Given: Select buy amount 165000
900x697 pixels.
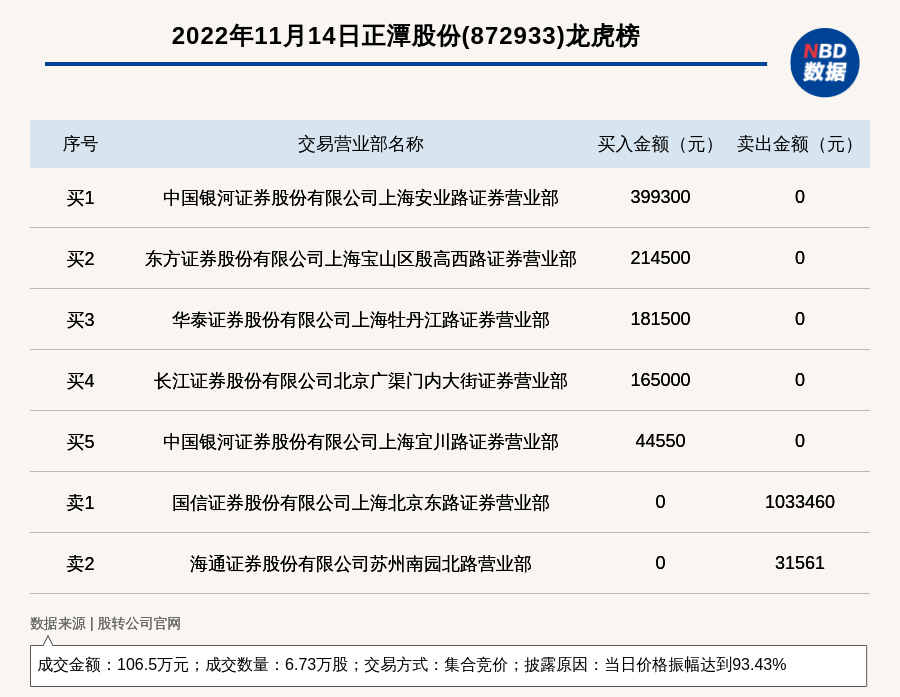Looking at the screenshot, I should [660, 380].
